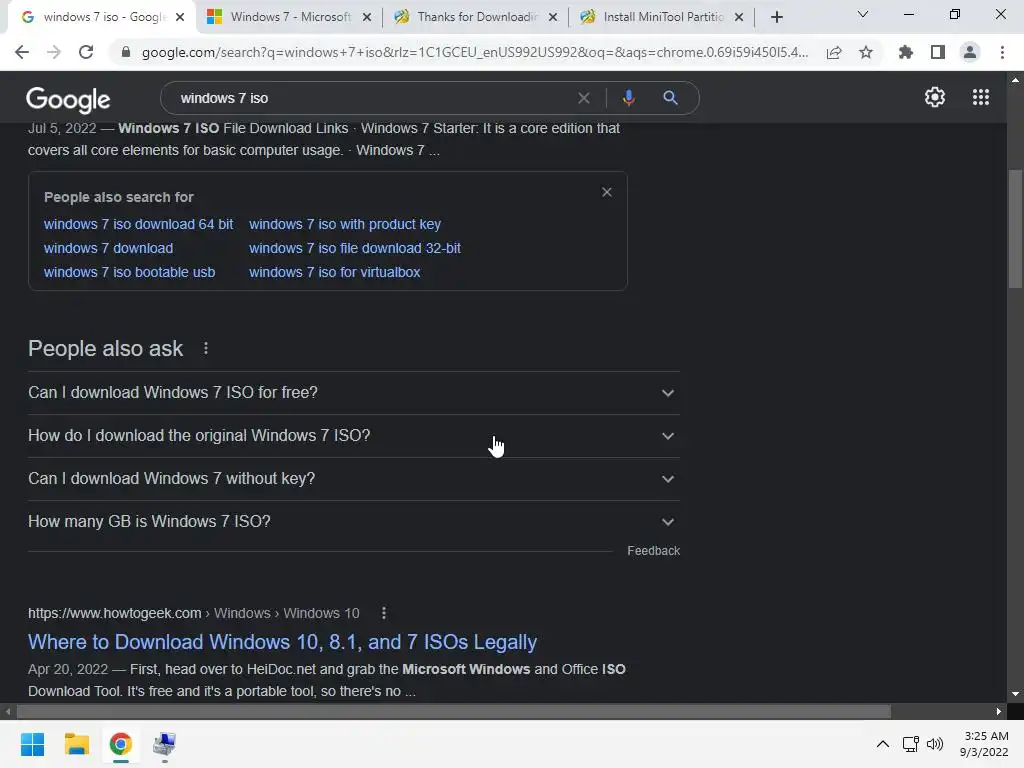Open the Google apps grid
This screenshot has width=1024, height=768.
980,97
